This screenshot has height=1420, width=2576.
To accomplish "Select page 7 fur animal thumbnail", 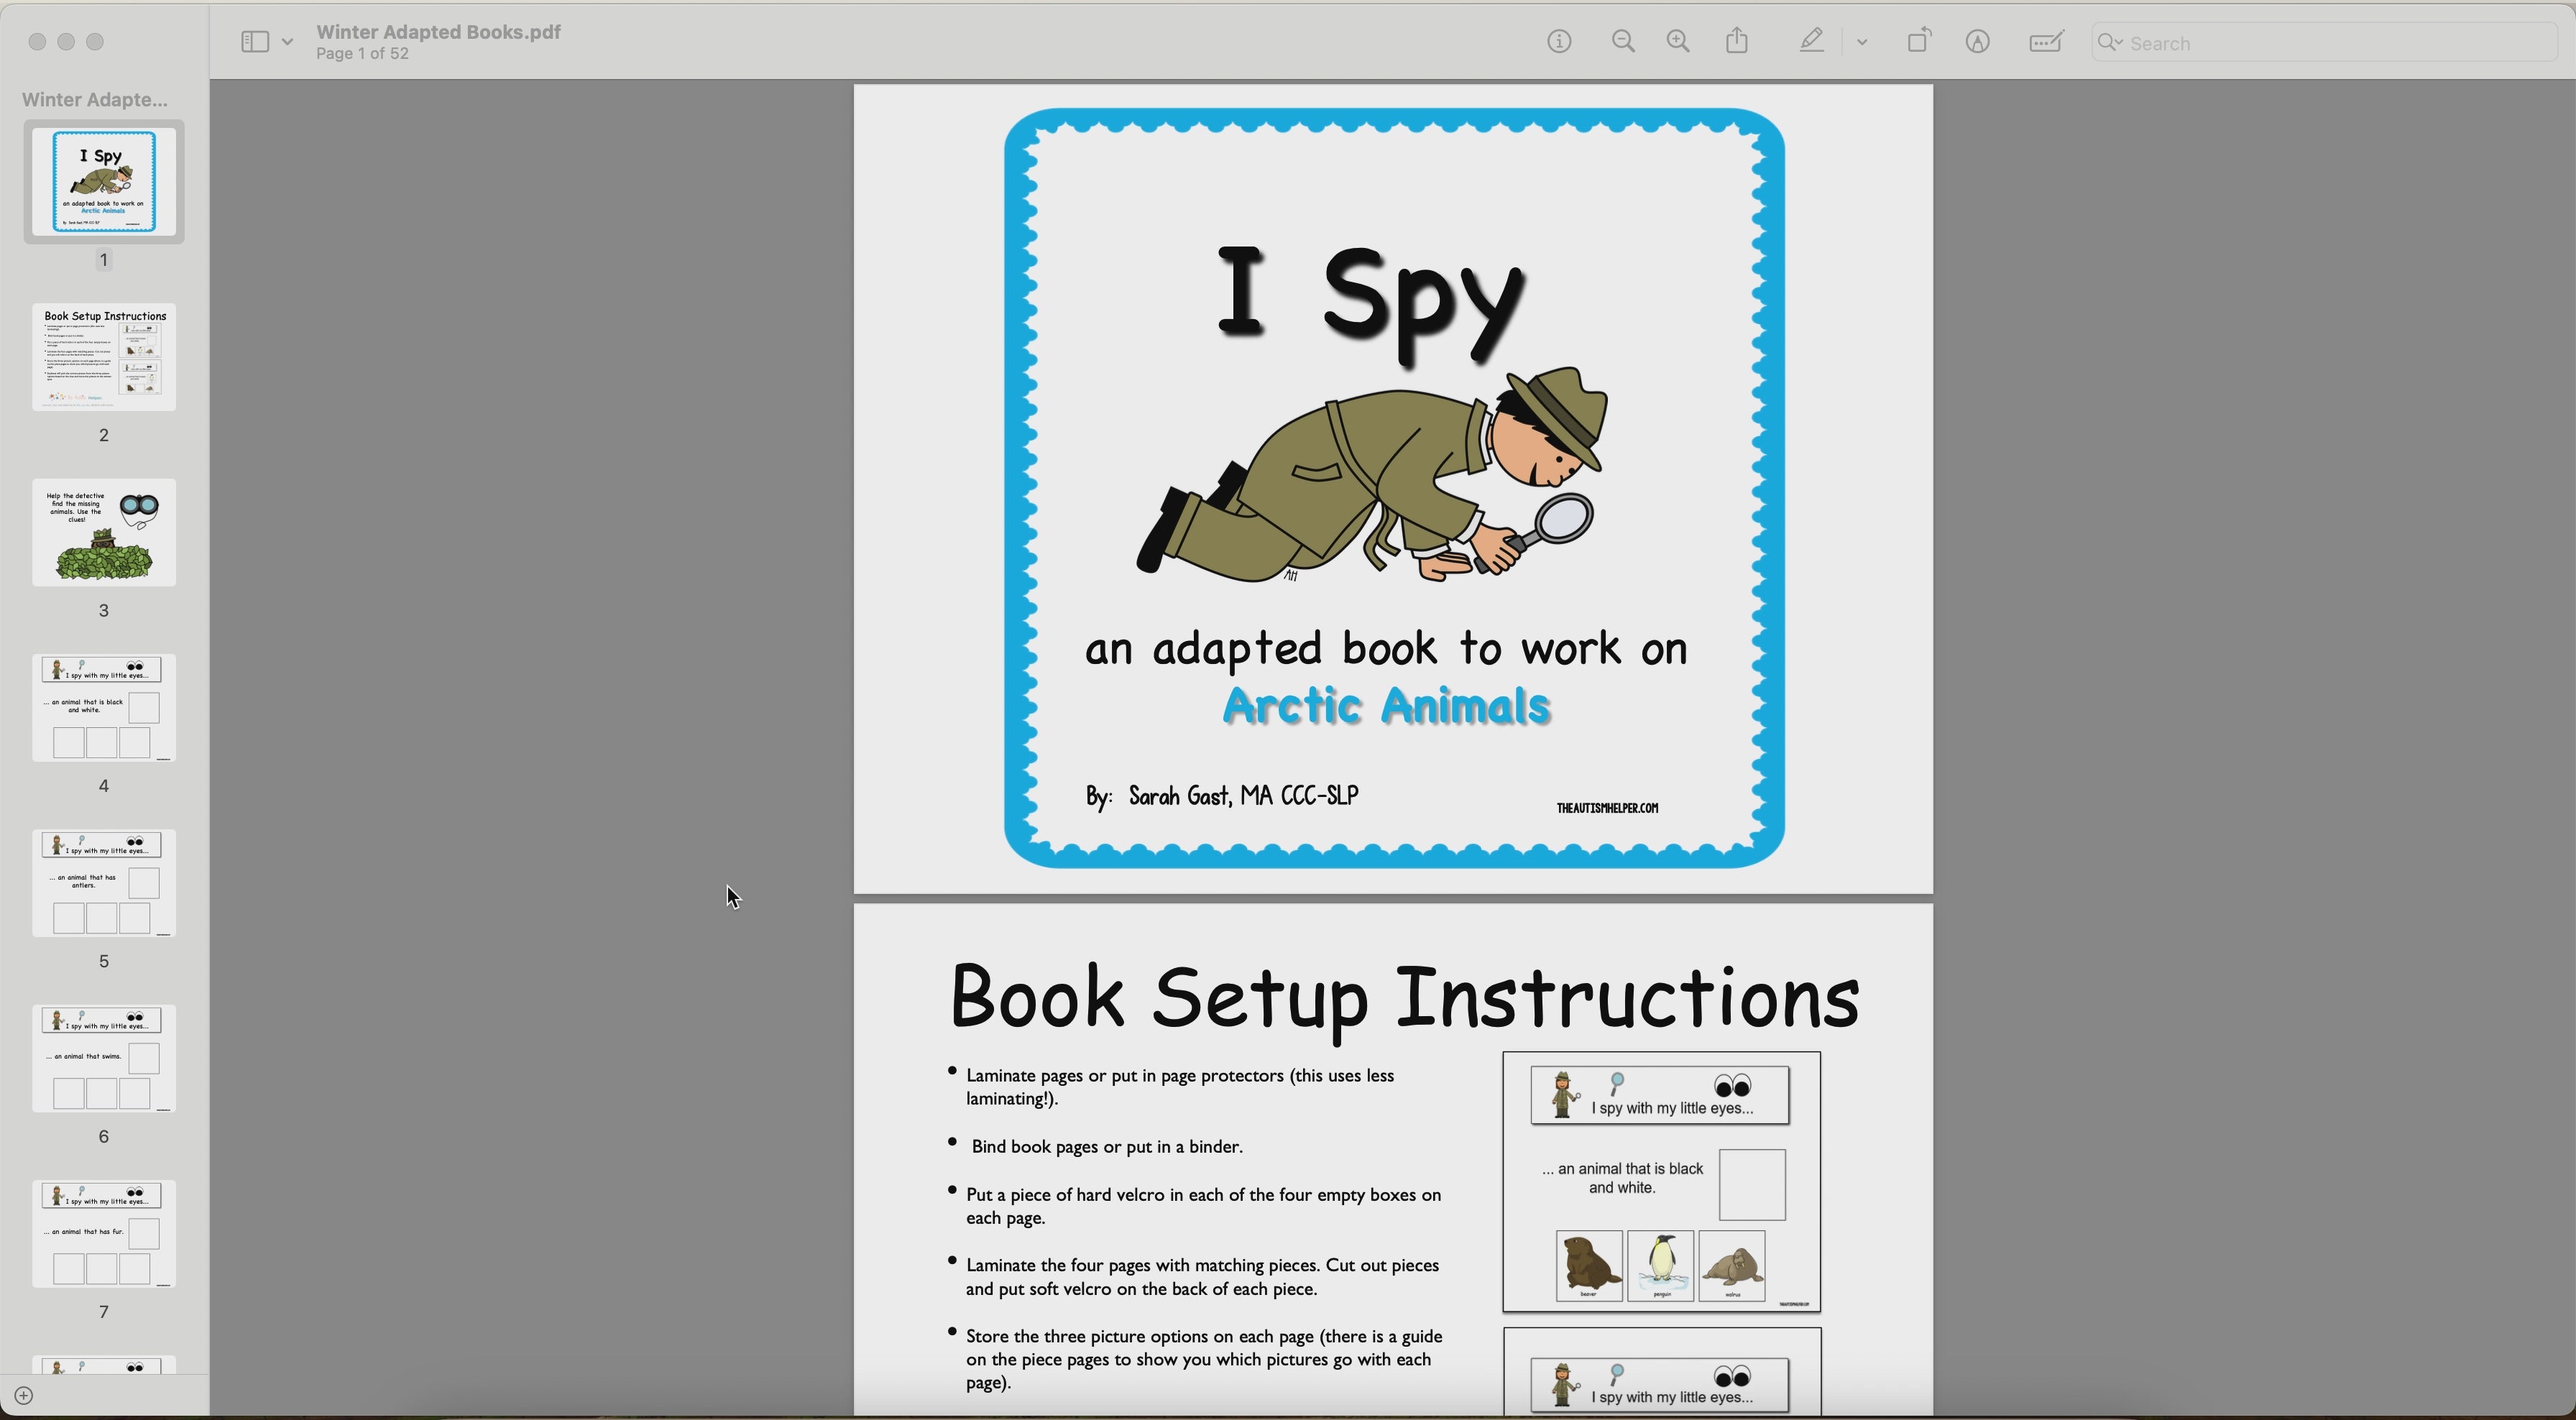I will [103, 1234].
